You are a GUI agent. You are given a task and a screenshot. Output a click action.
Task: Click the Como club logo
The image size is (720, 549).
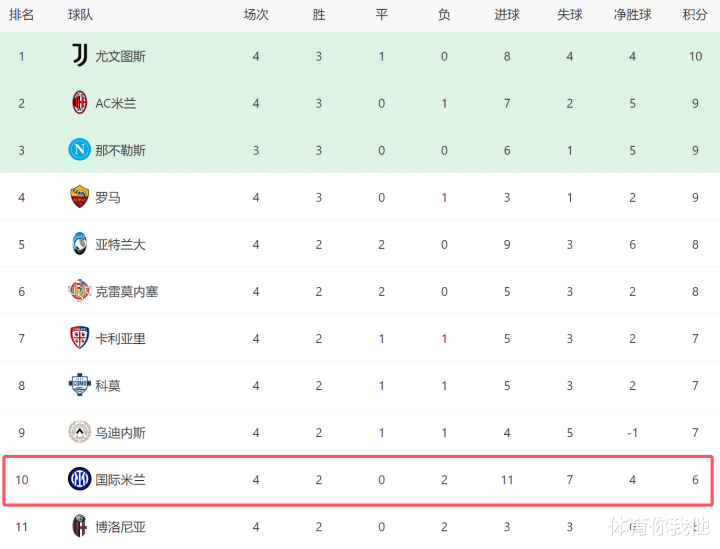point(80,385)
